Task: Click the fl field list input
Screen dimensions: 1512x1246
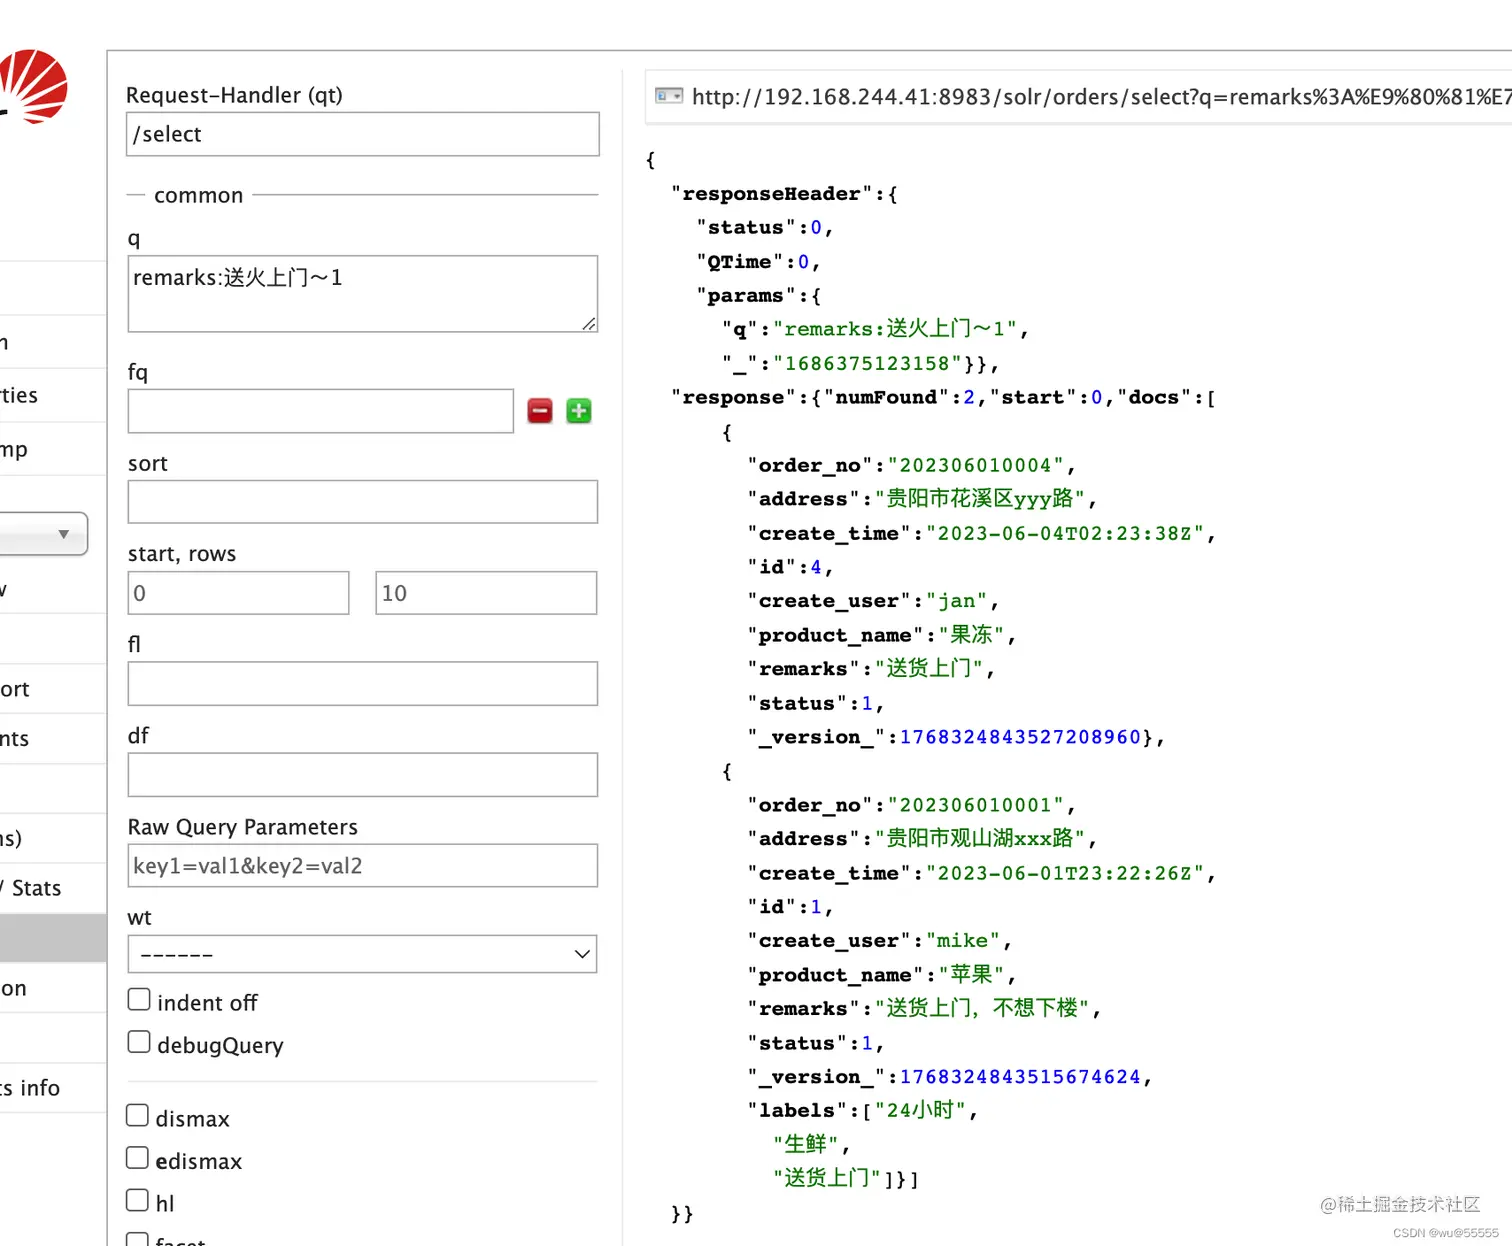Action: [x=363, y=684]
